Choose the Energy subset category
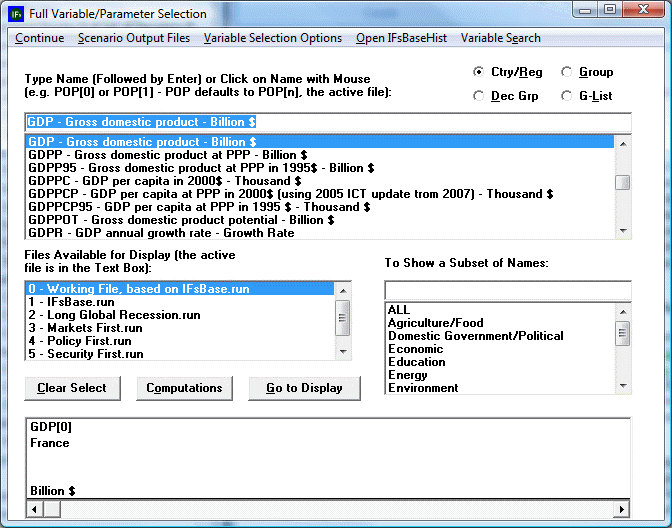This screenshot has width=672, height=528. (408, 375)
